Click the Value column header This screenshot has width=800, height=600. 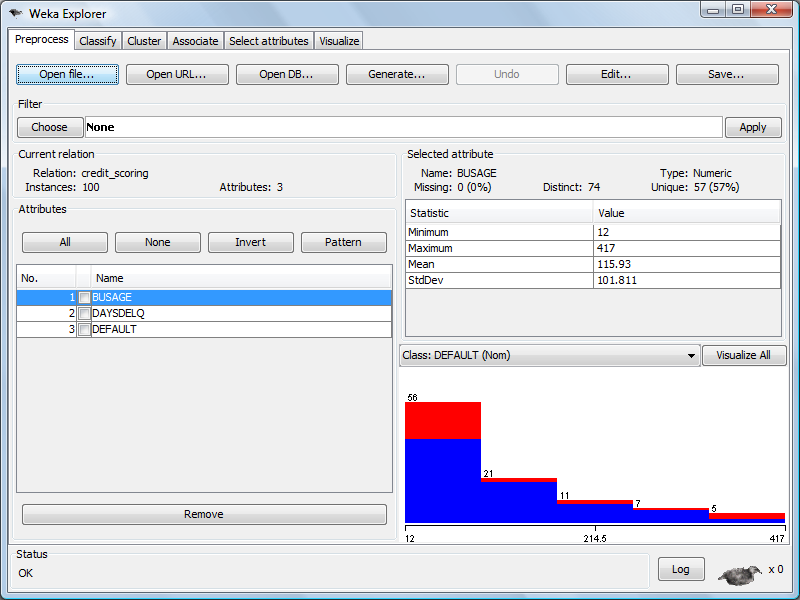[687, 213]
